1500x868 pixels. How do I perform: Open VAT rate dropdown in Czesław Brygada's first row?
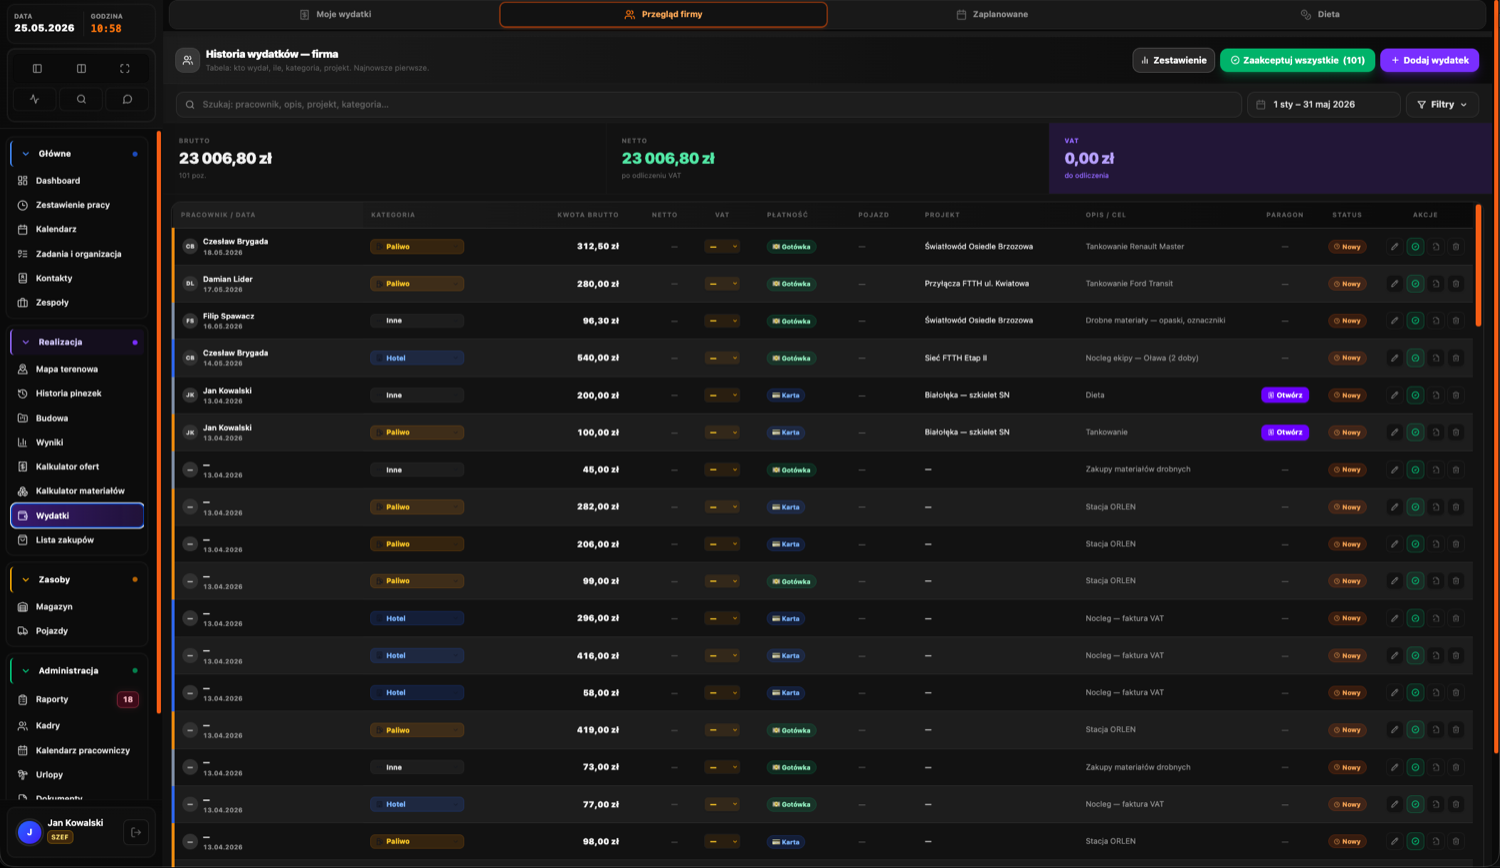point(722,246)
